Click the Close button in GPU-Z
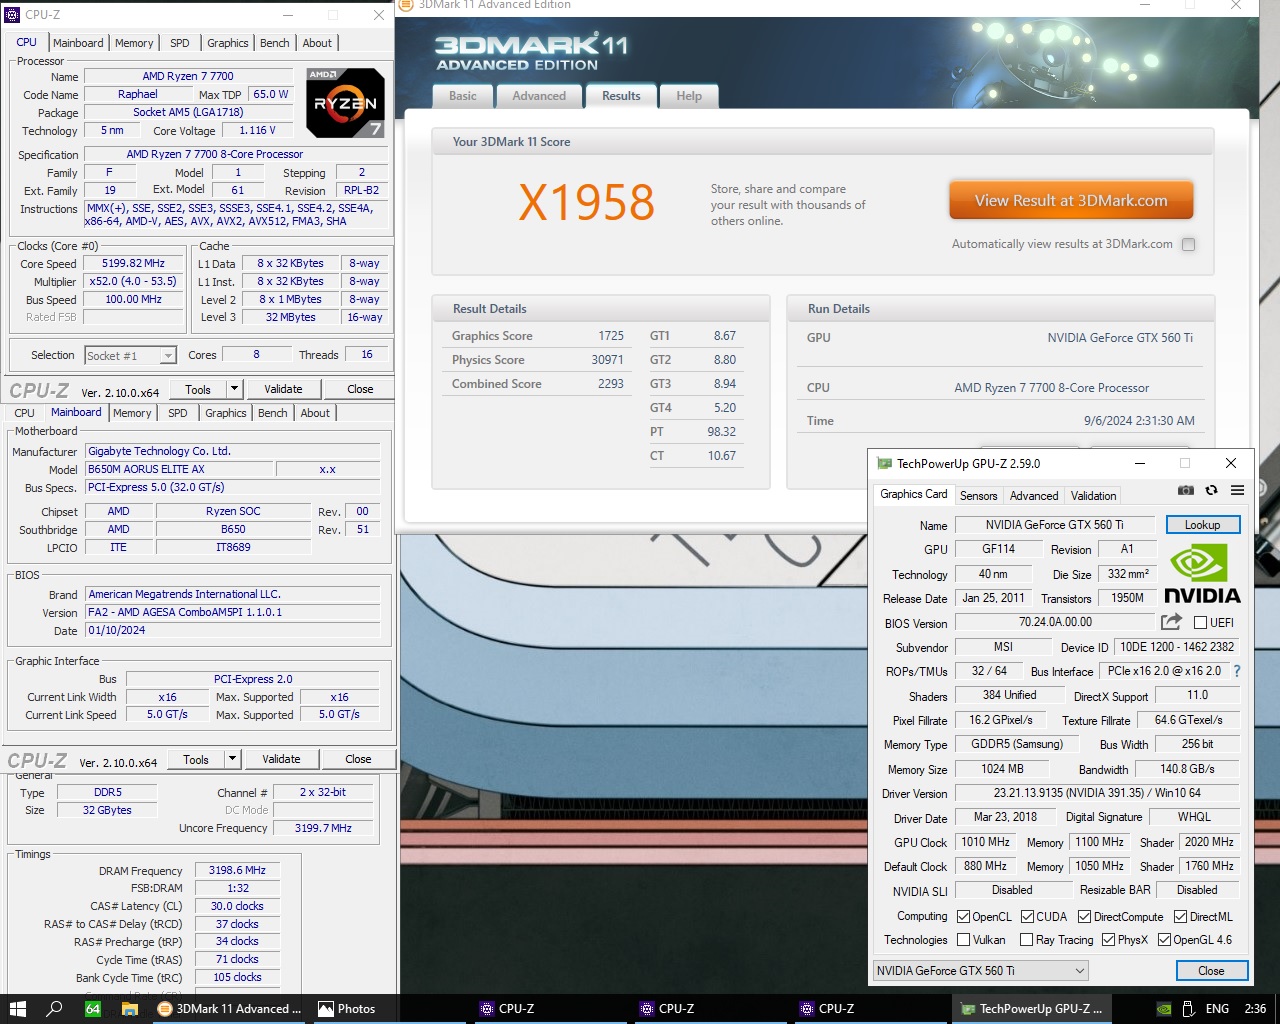Image resolution: width=1280 pixels, height=1024 pixels. tap(1211, 970)
